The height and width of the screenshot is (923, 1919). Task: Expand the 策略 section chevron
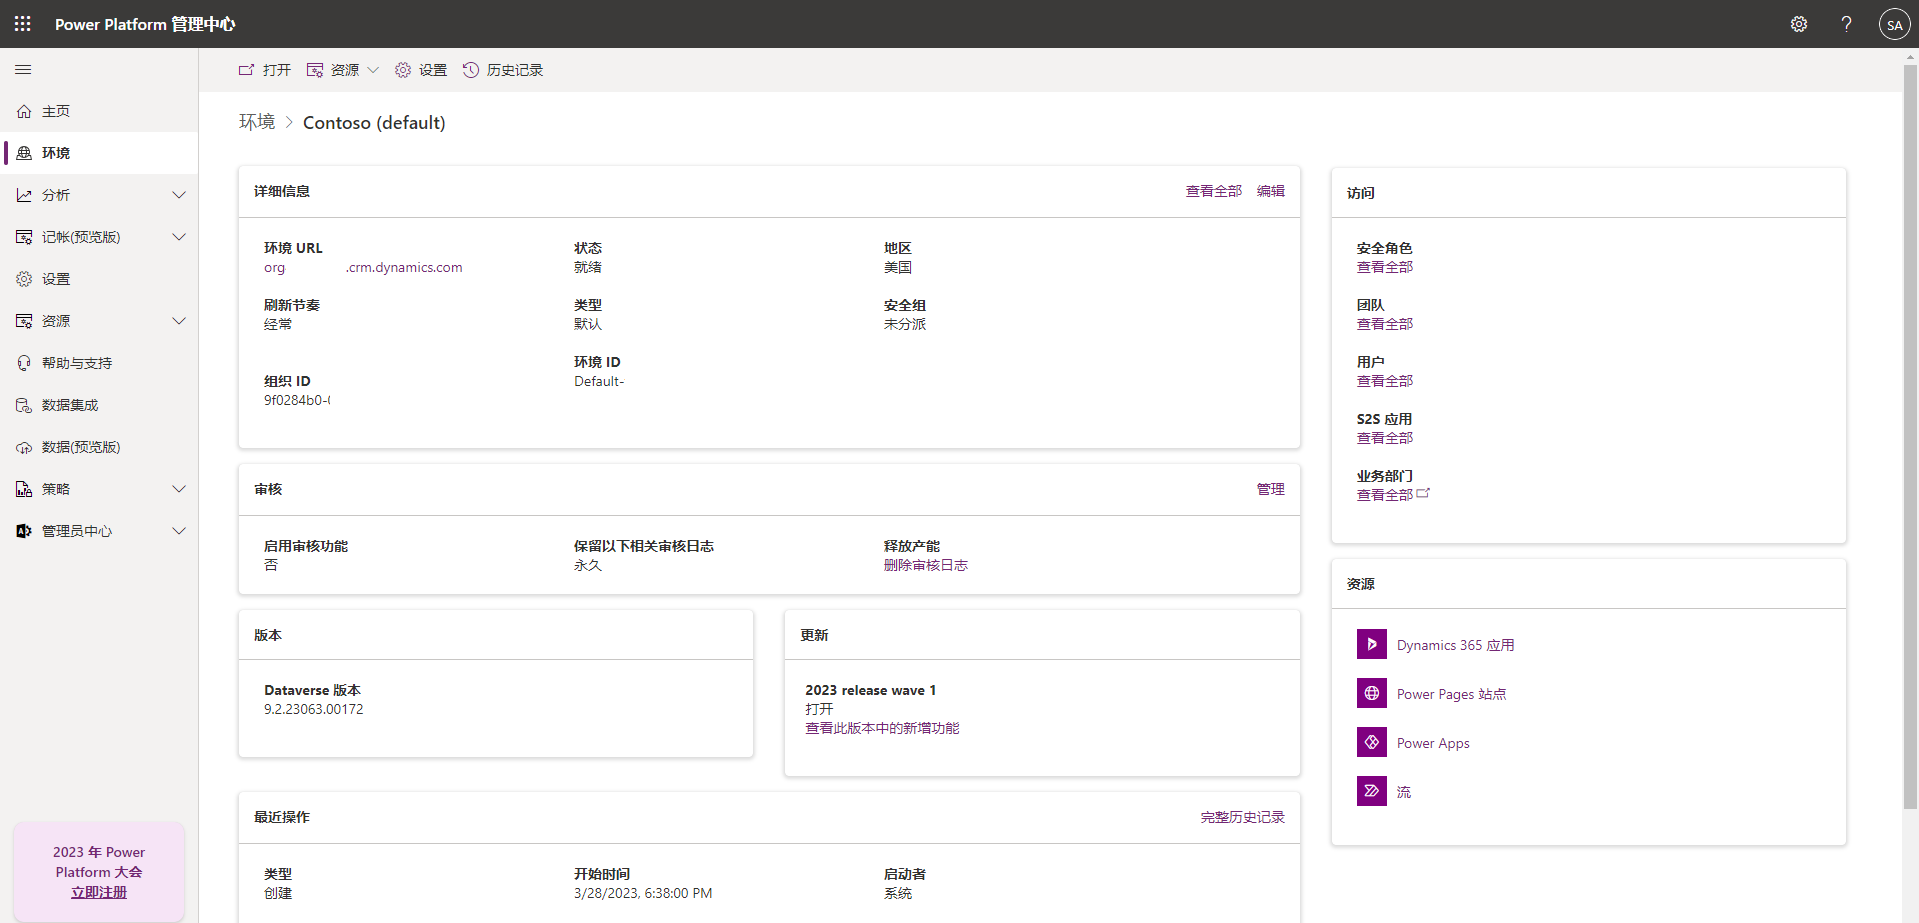tap(179, 490)
